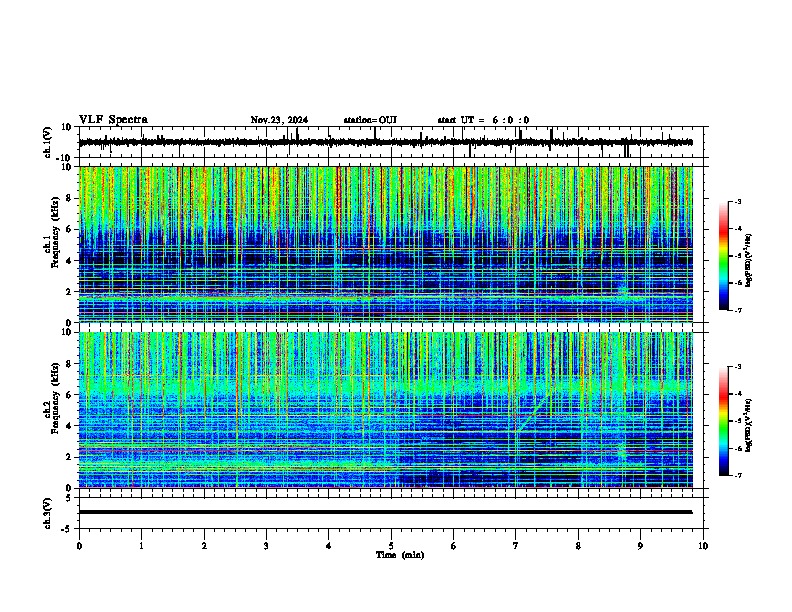Click the time axis end label "10"

click(703, 546)
